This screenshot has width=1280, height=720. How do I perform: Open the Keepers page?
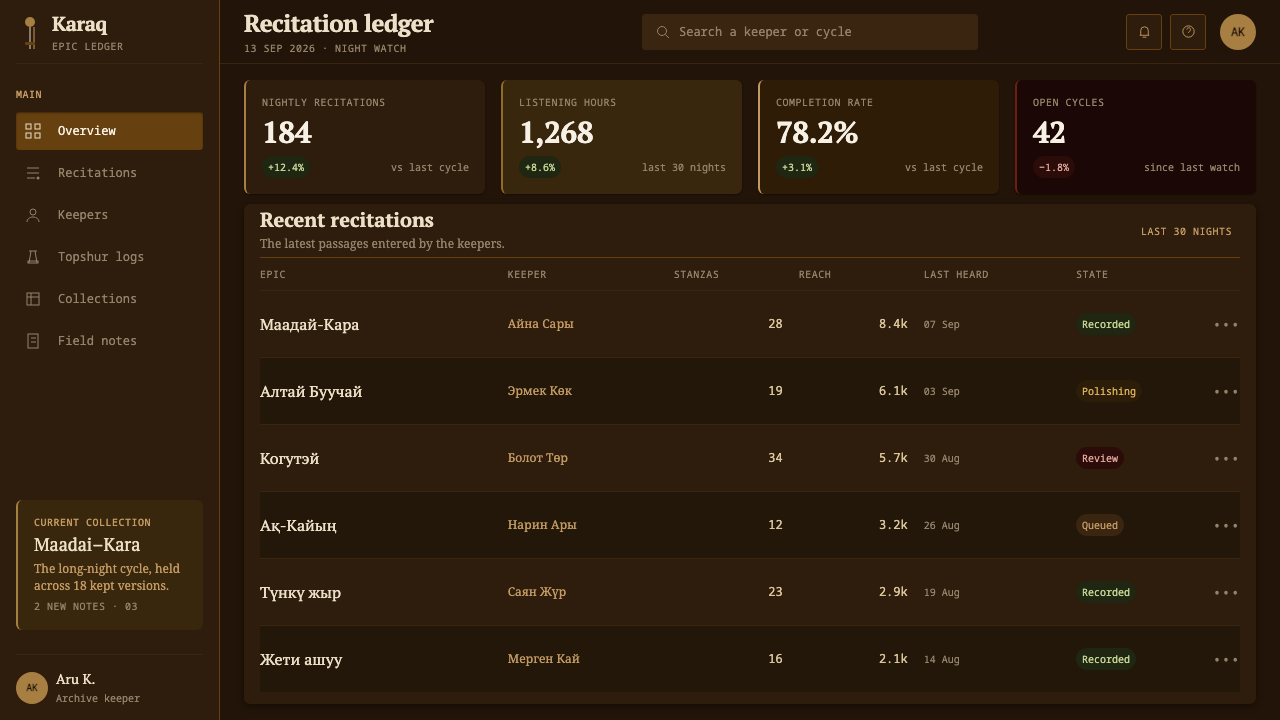(x=109, y=215)
